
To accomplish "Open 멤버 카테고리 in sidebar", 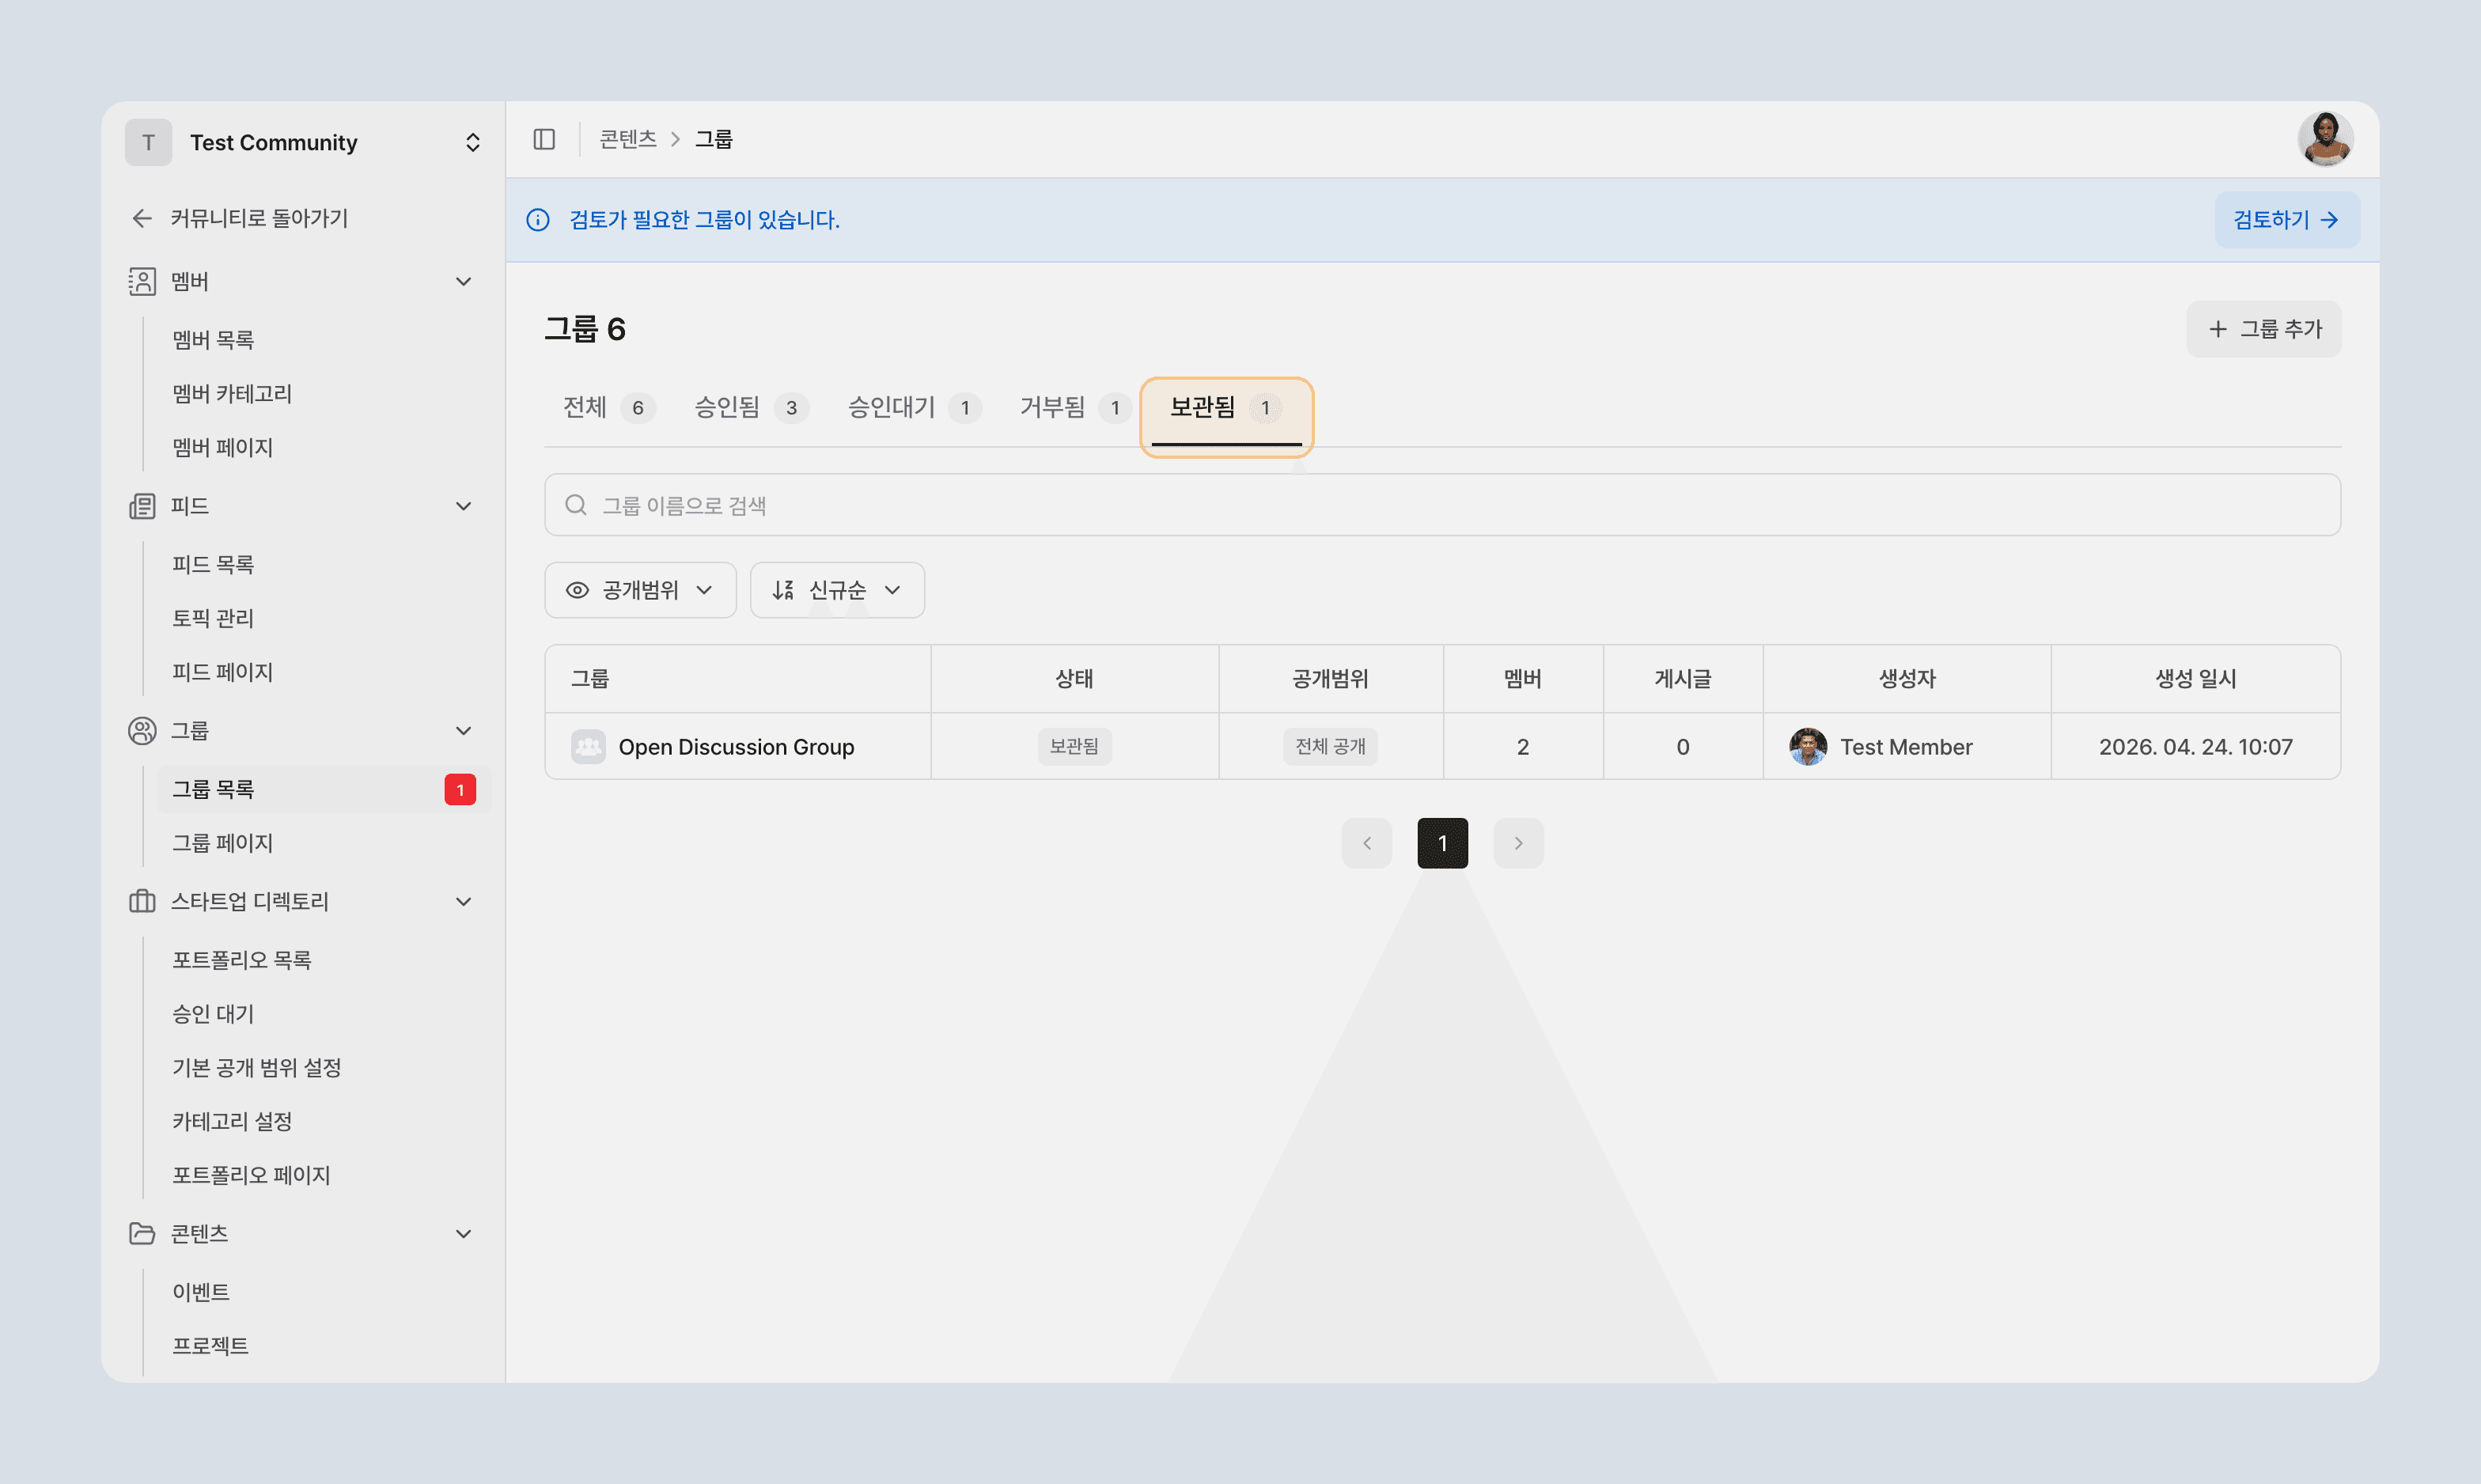I will coord(232,394).
